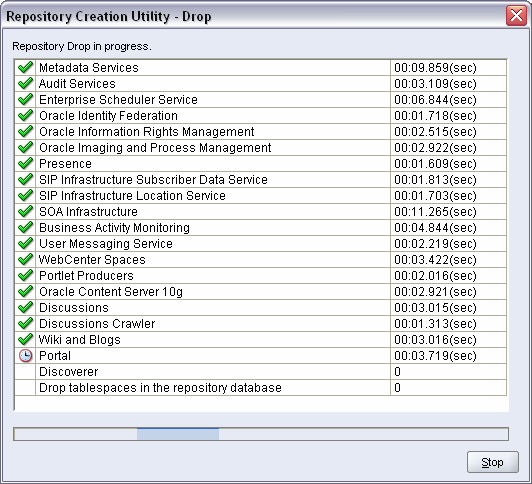Click the checkmark in the Discussions row

point(25,307)
